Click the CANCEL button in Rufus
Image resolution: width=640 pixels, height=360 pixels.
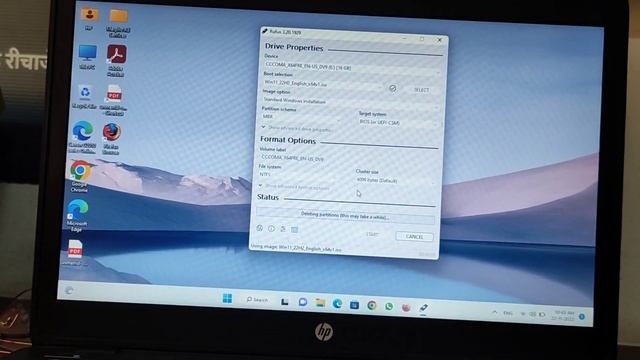[x=414, y=237]
